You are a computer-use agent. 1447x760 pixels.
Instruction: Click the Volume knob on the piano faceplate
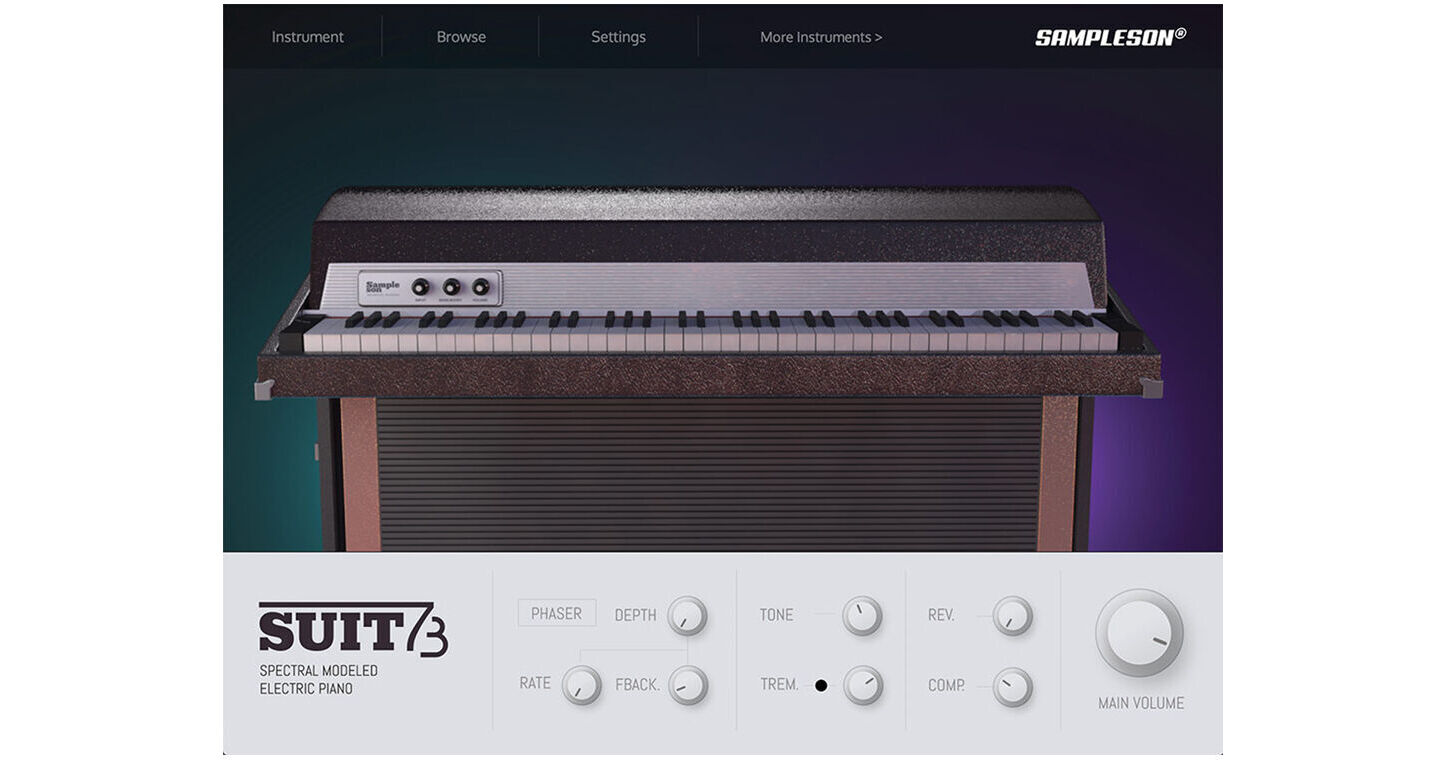(479, 287)
